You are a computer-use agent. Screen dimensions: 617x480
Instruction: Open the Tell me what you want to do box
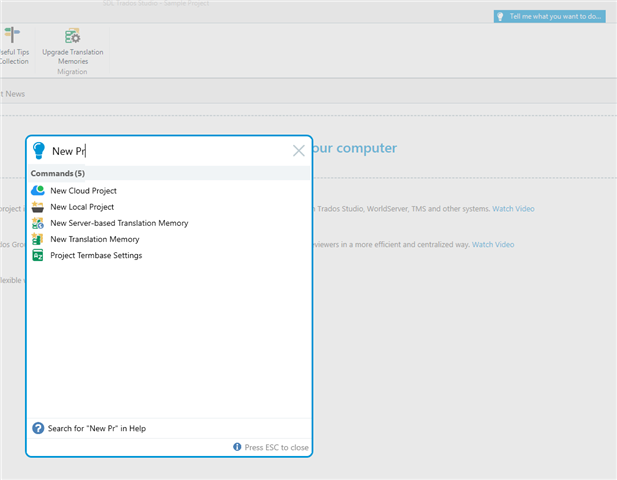tap(549, 17)
